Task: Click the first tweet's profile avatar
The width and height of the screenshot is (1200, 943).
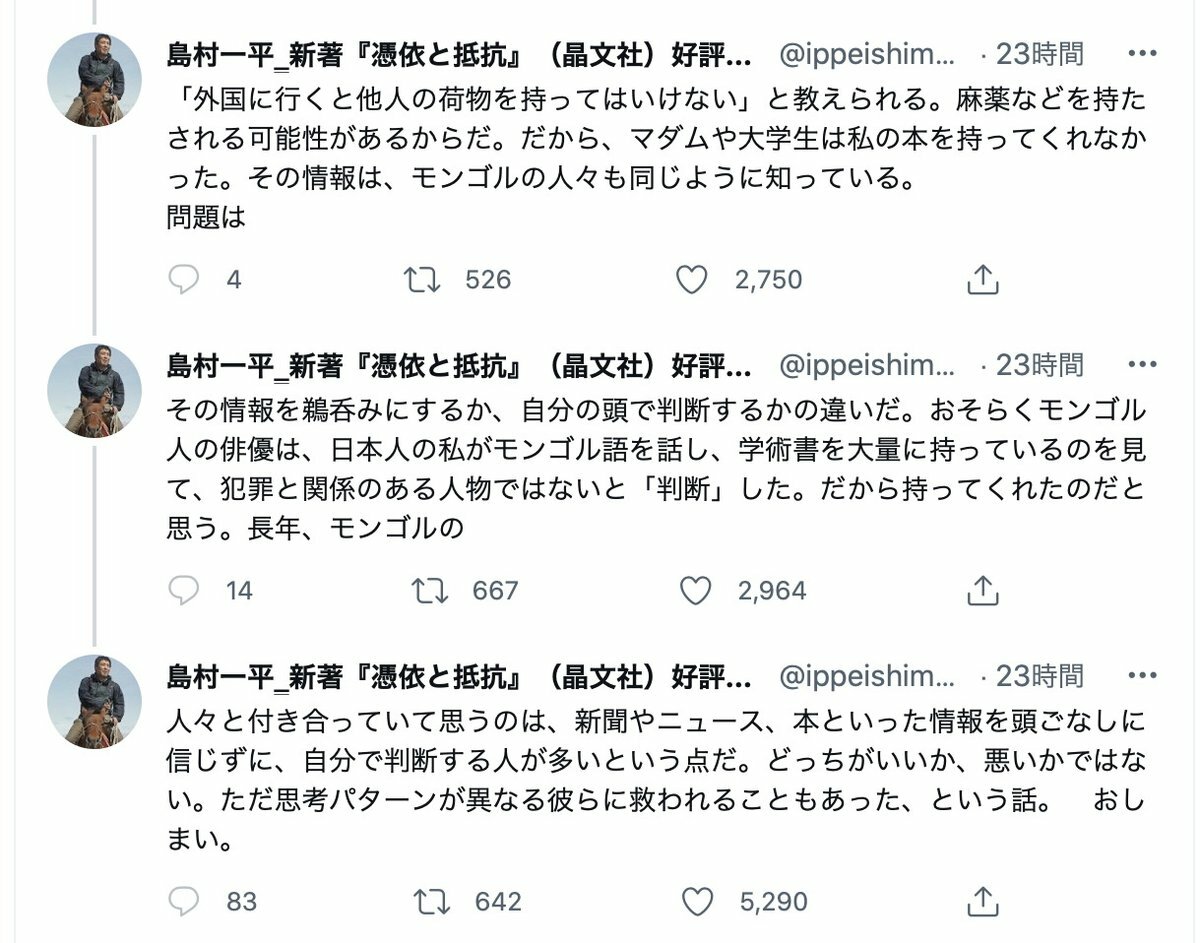Action: coord(95,80)
